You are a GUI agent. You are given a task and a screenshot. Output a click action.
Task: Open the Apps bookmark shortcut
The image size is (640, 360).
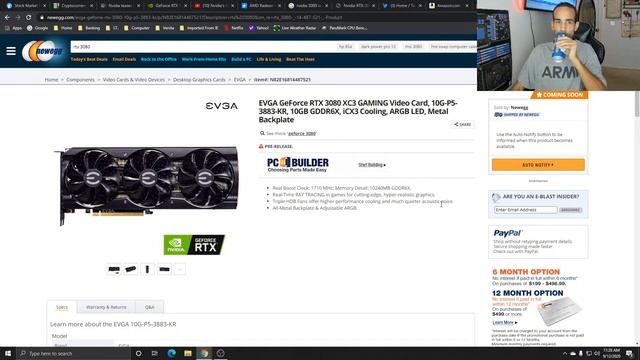pyautogui.click(x=13, y=28)
